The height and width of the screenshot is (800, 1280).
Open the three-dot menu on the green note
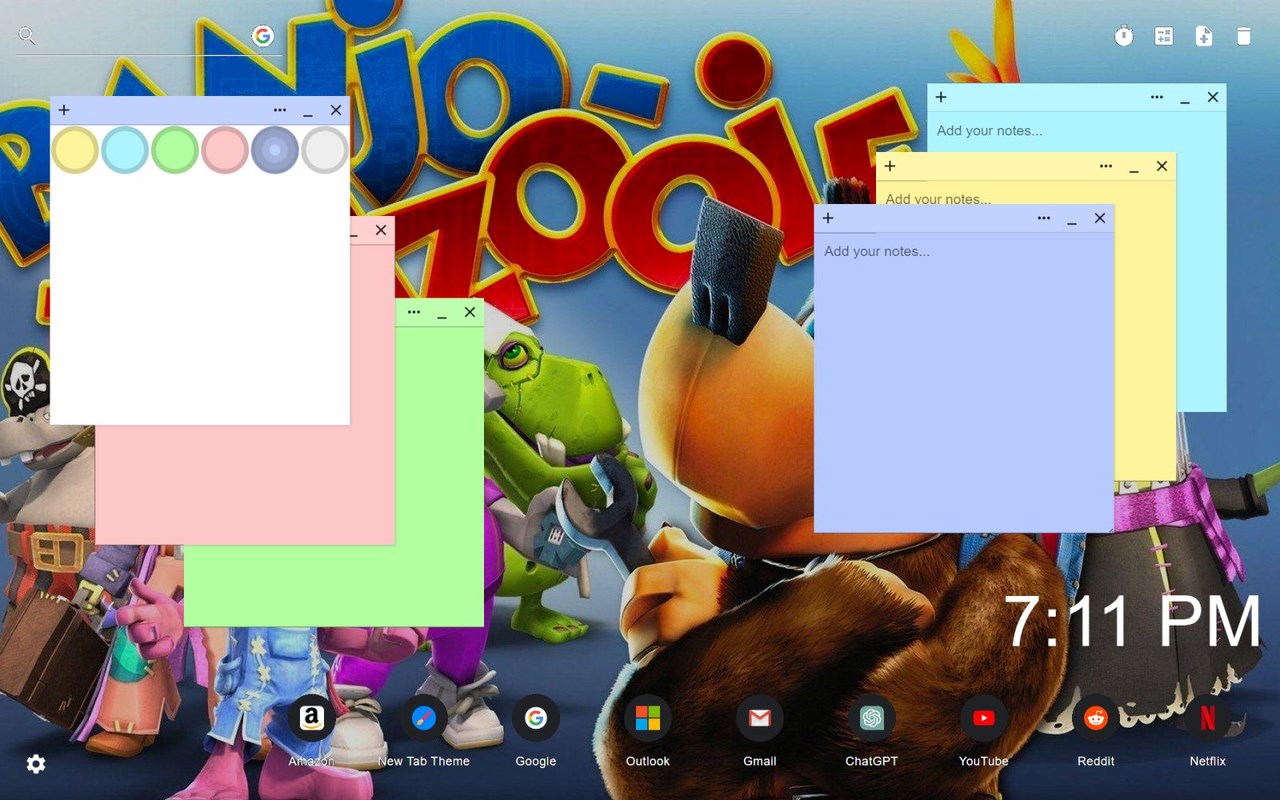(x=414, y=312)
